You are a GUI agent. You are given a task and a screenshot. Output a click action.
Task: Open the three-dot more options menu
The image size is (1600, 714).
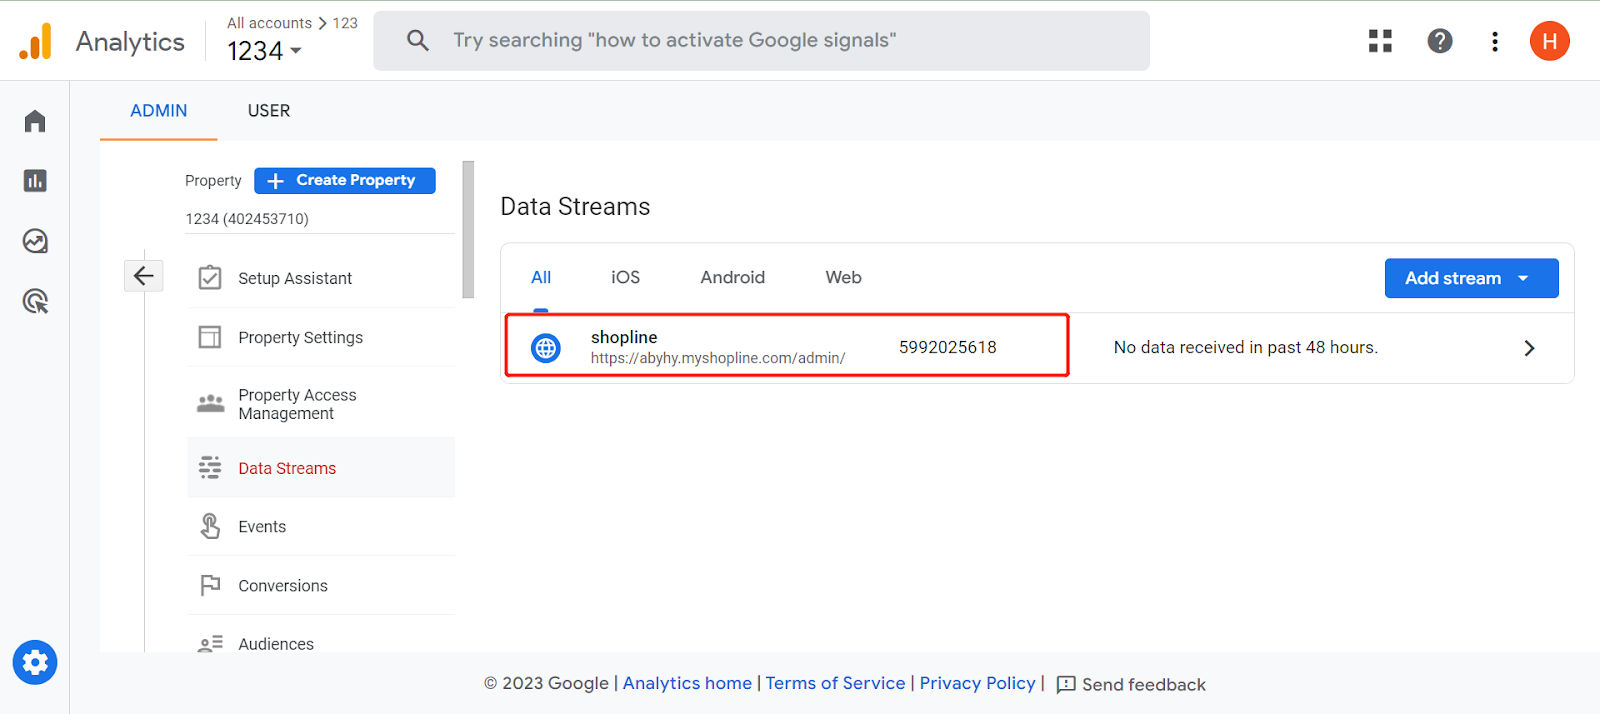coord(1494,41)
